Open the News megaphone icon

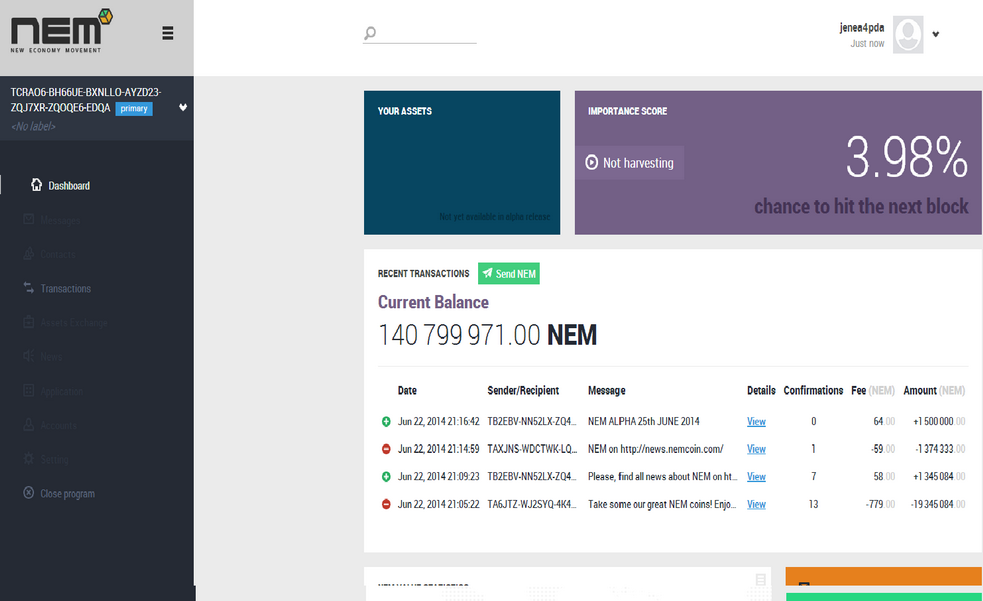[x=28, y=356]
